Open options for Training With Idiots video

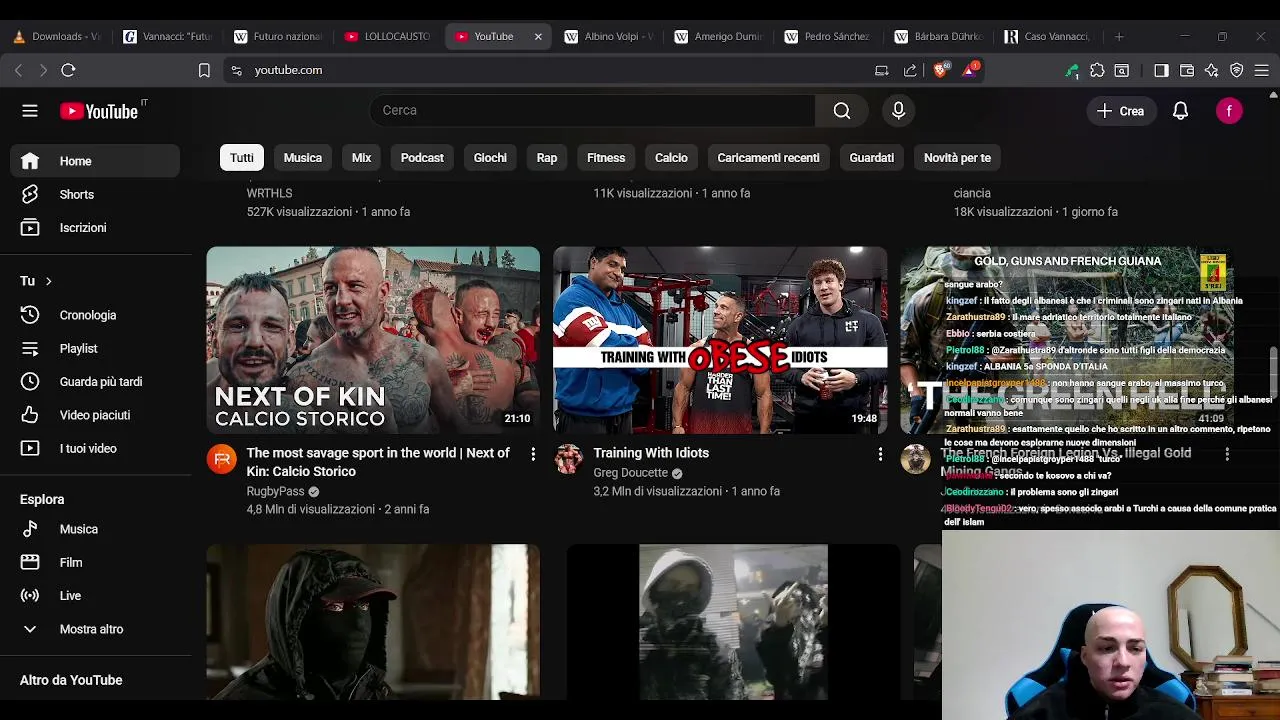[x=880, y=454]
